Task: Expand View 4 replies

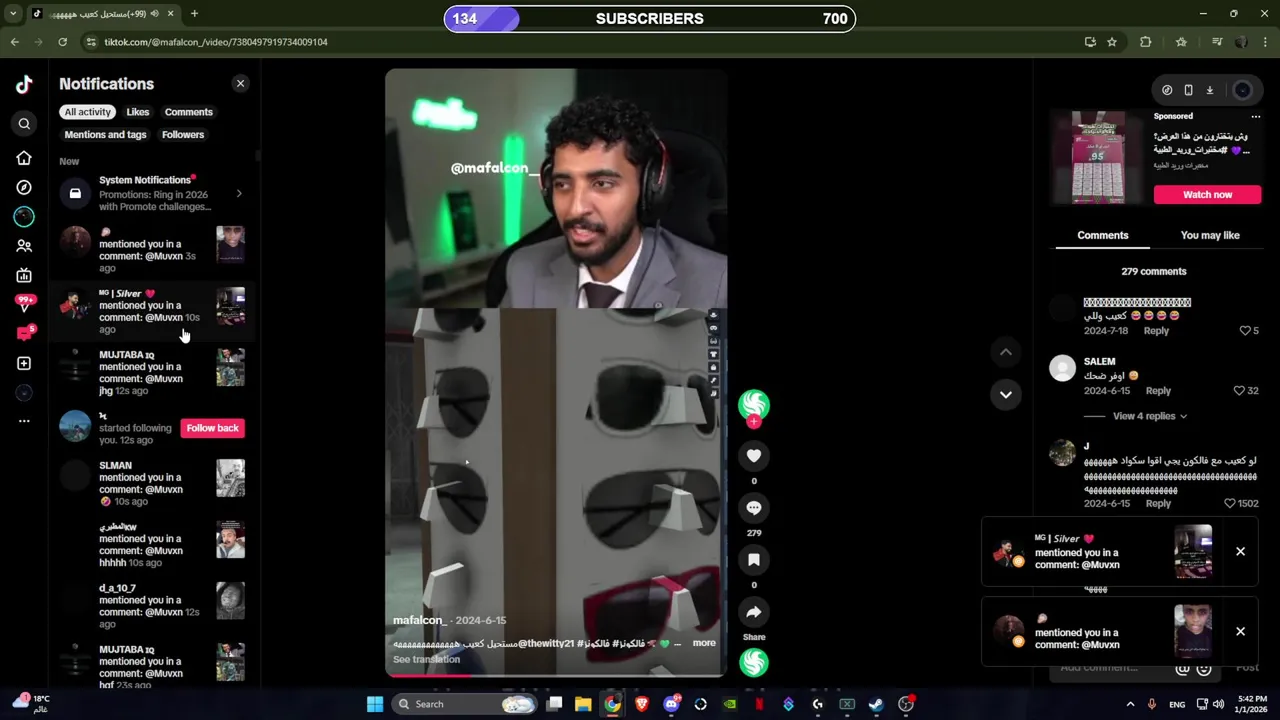Action: [x=1150, y=416]
